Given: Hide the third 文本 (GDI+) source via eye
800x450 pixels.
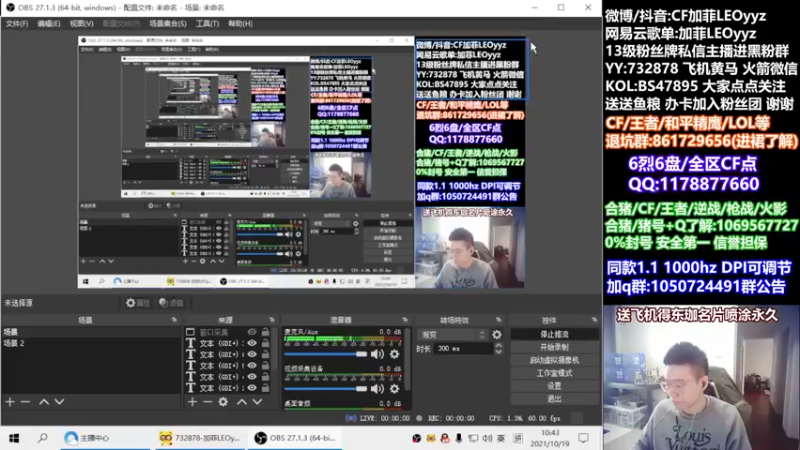Looking at the screenshot, I should [252, 365].
